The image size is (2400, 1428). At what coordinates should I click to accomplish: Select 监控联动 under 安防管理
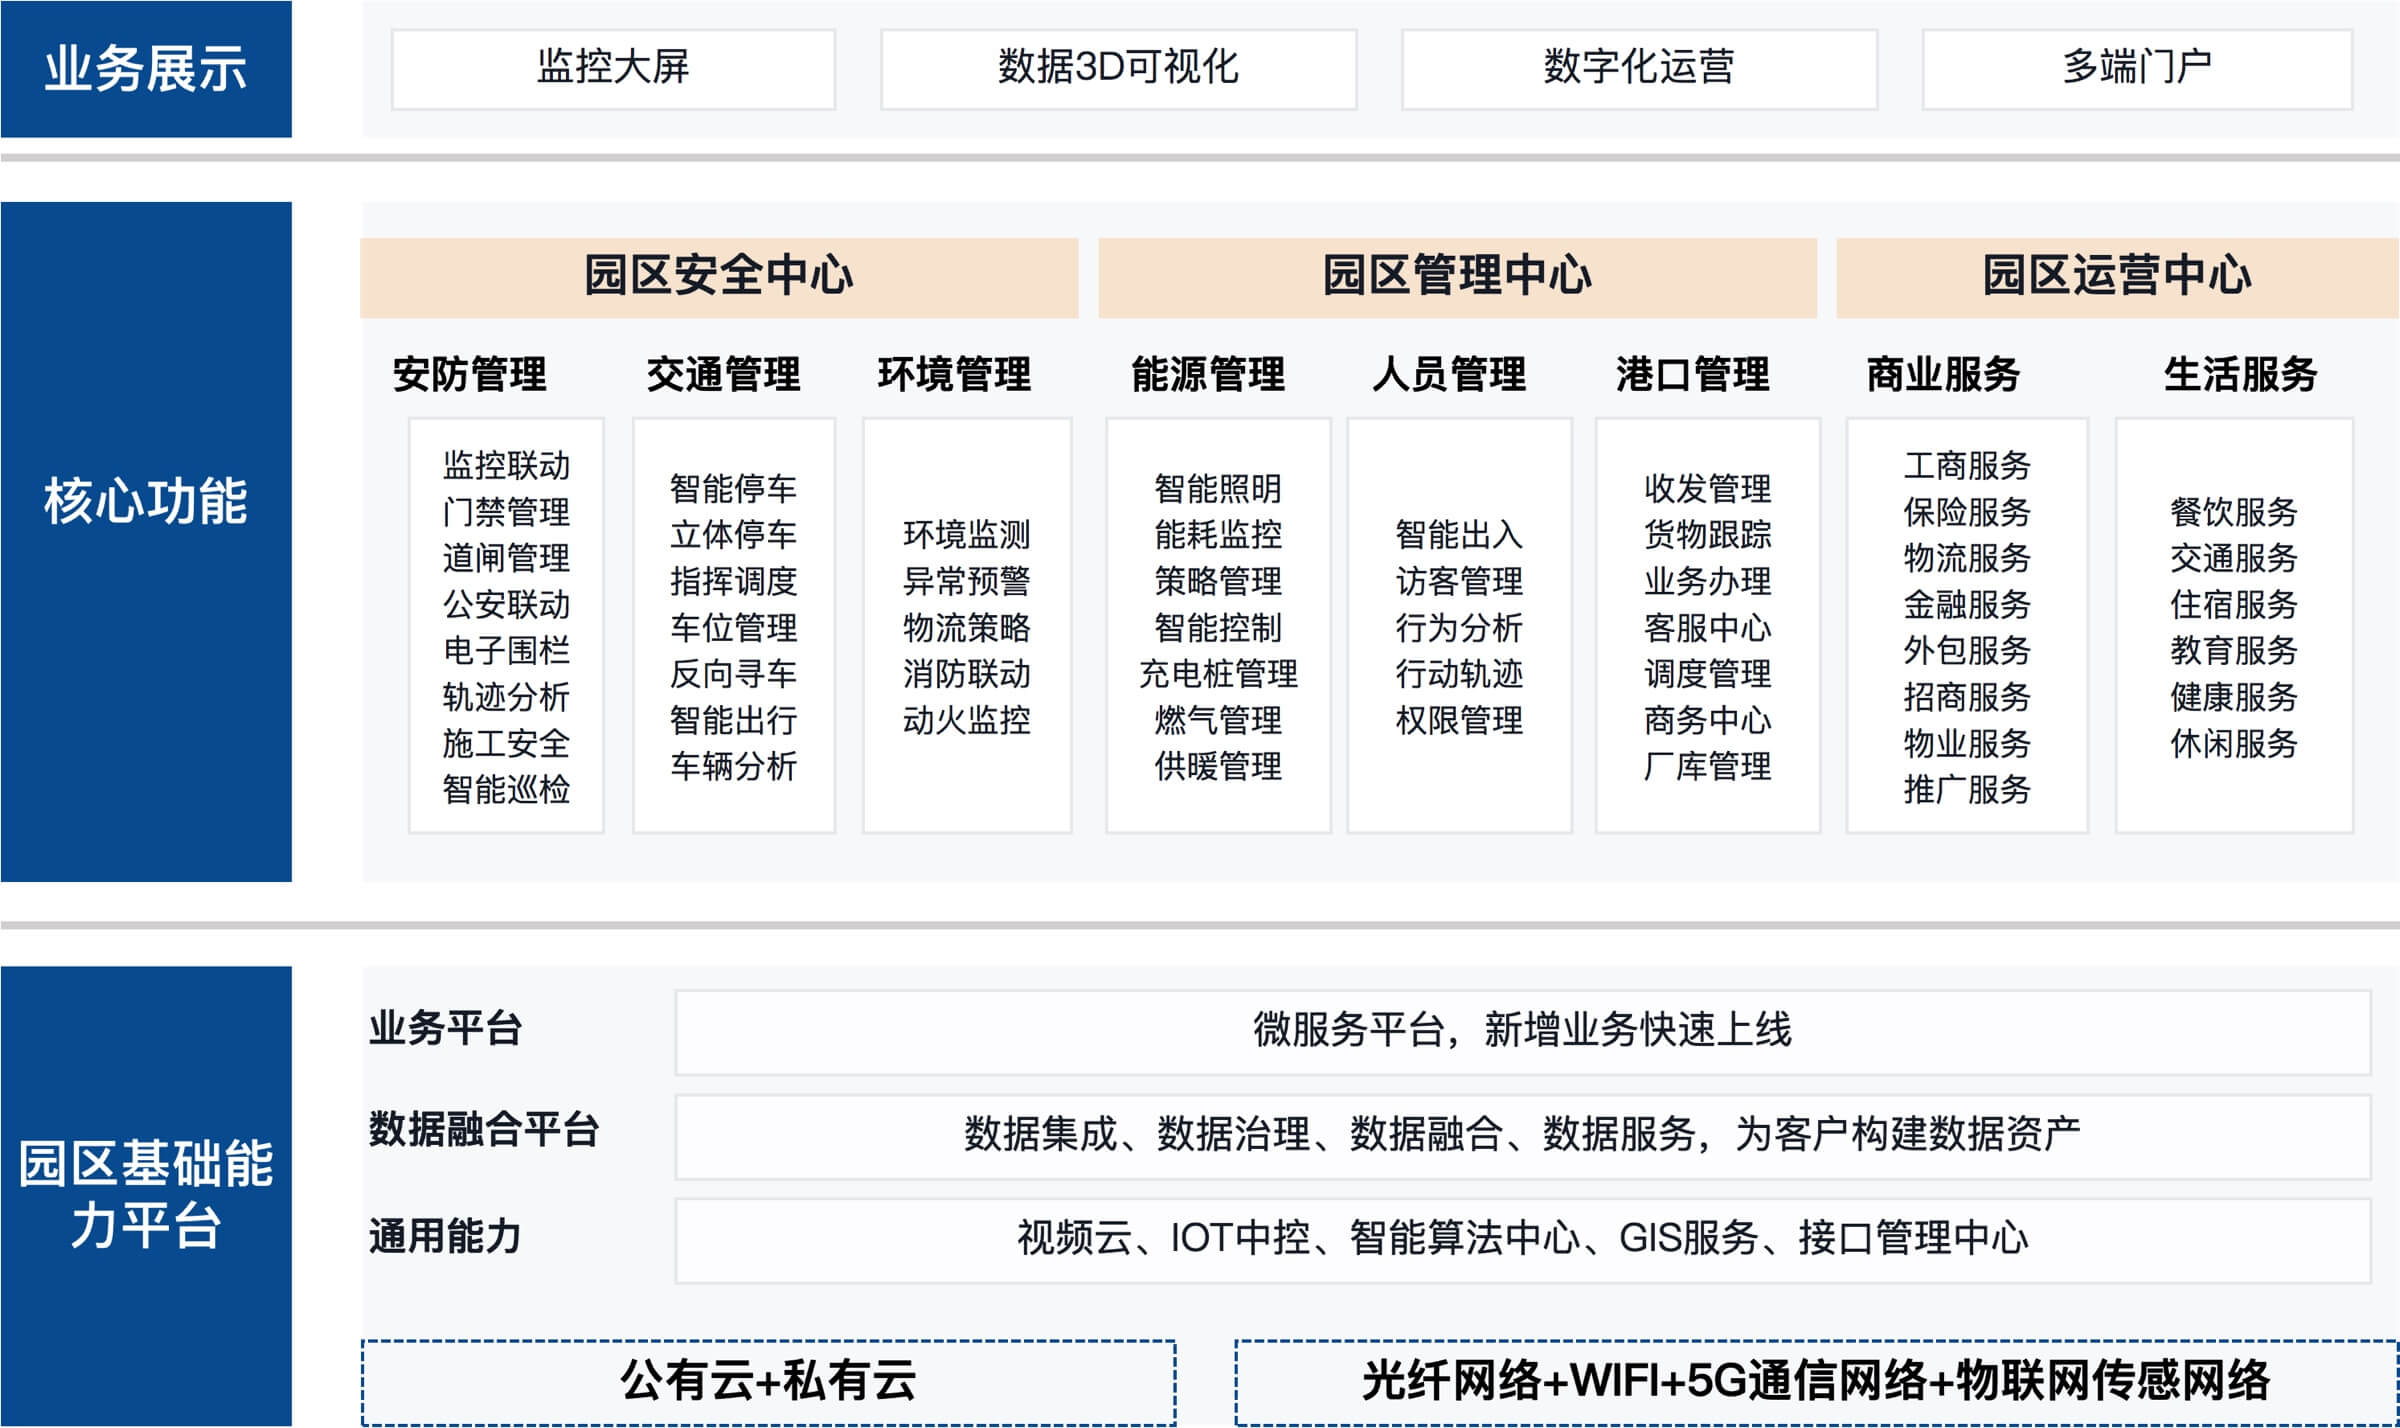click(x=506, y=466)
